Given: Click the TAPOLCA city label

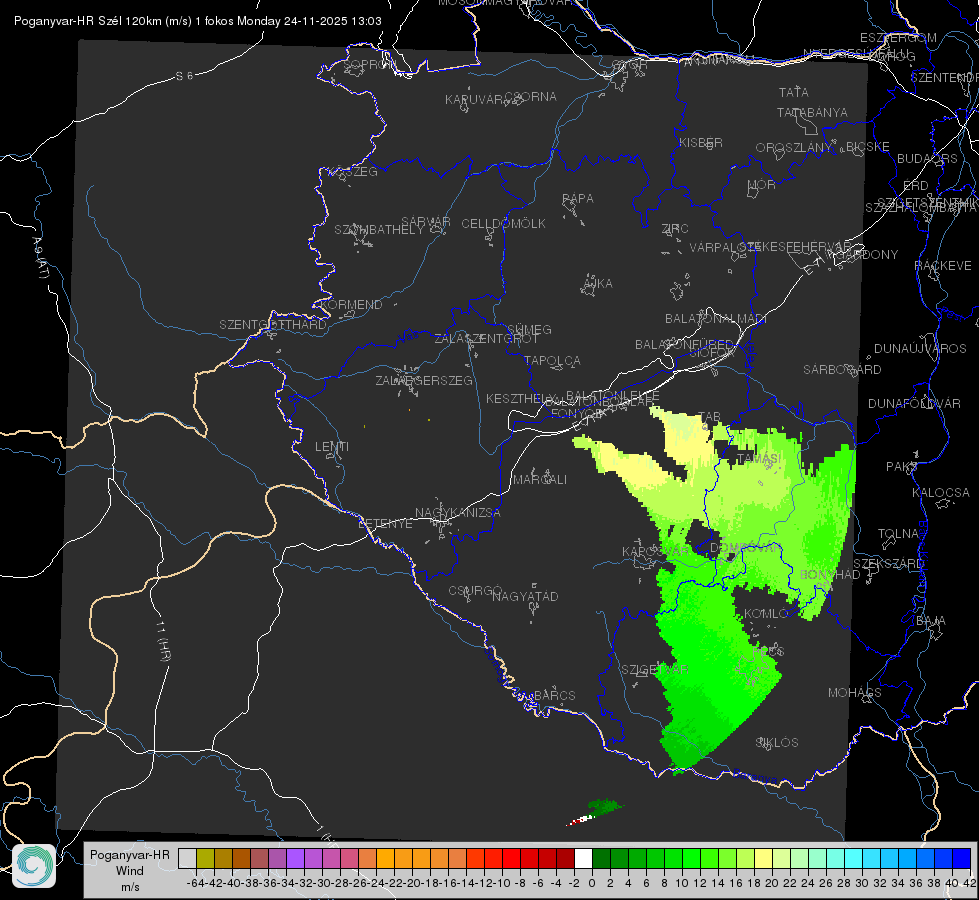Looking at the screenshot, I should point(553,361).
